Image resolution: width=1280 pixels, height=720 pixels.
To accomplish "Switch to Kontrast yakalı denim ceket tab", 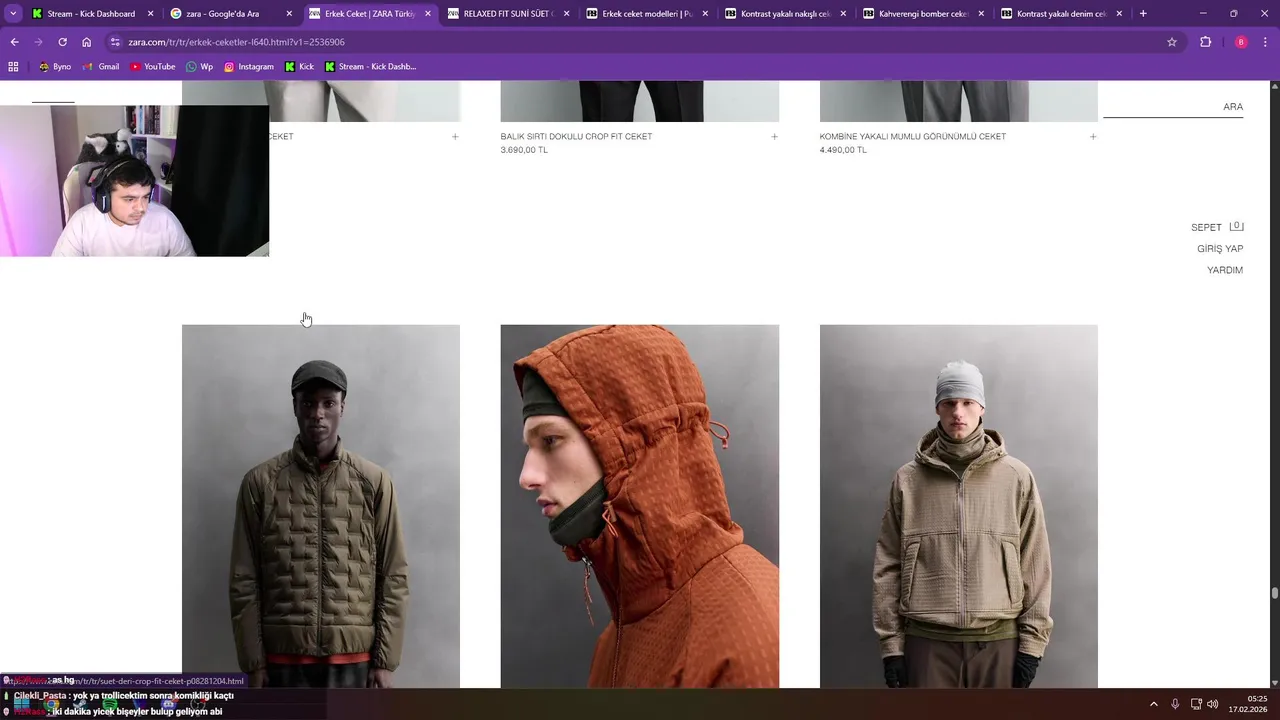I will (1061, 14).
